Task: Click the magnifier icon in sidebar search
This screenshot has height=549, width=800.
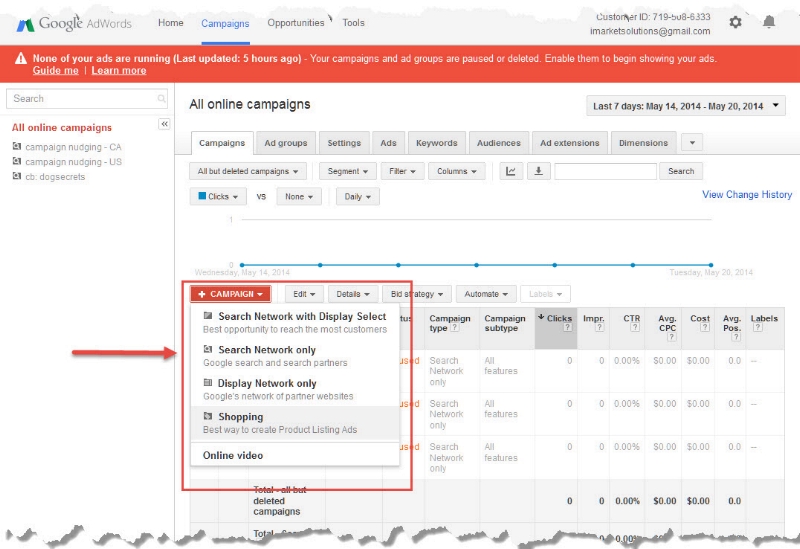Action: [162, 99]
